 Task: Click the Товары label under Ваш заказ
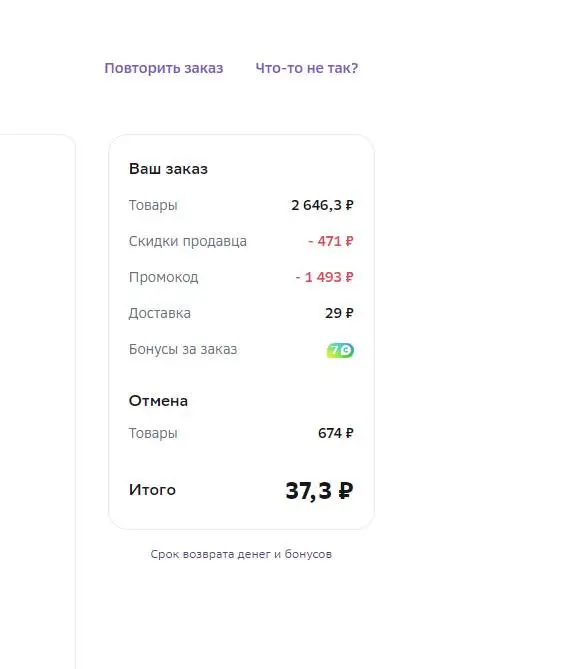pyautogui.click(x=153, y=205)
